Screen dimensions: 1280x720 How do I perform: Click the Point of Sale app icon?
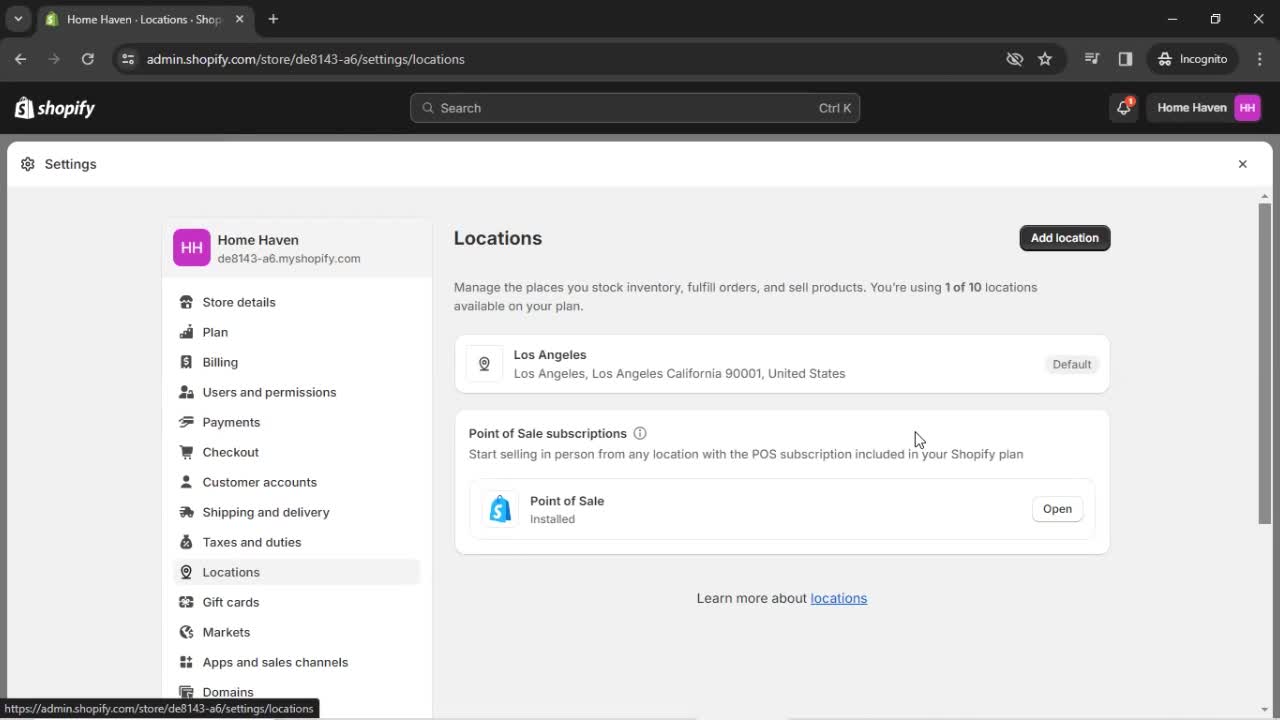coord(500,509)
